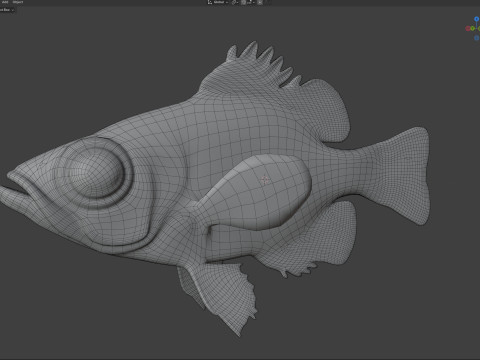Open the Select Box tool dropdown
The height and width of the screenshot is (360, 480).
coord(7,10)
